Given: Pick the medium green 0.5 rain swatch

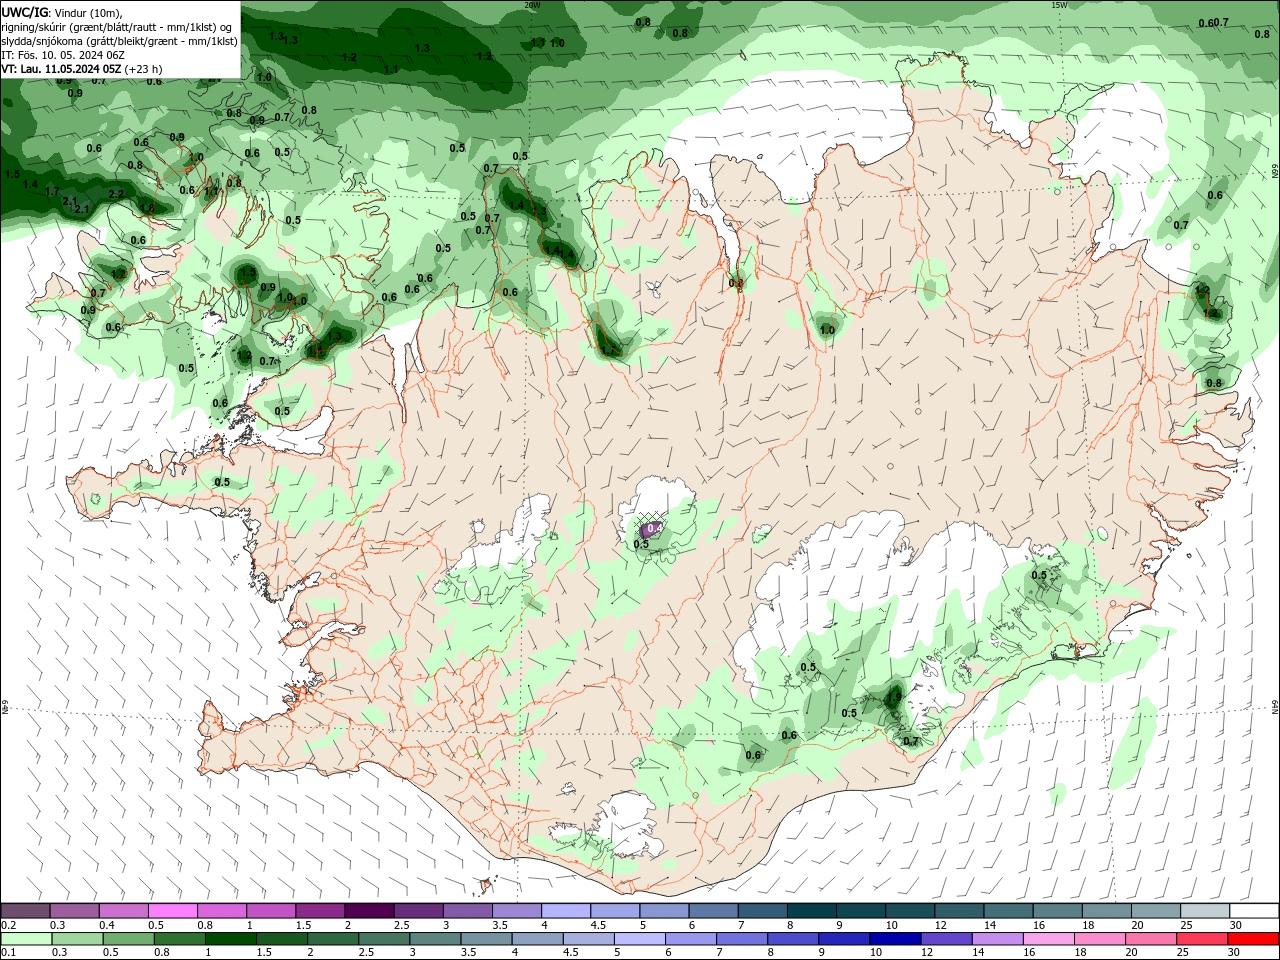Looking at the screenshot, I should point(128,939).
